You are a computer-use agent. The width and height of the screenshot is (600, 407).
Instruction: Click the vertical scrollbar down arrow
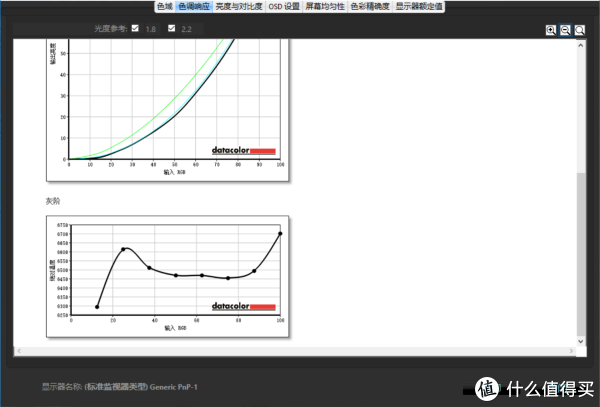581,342
